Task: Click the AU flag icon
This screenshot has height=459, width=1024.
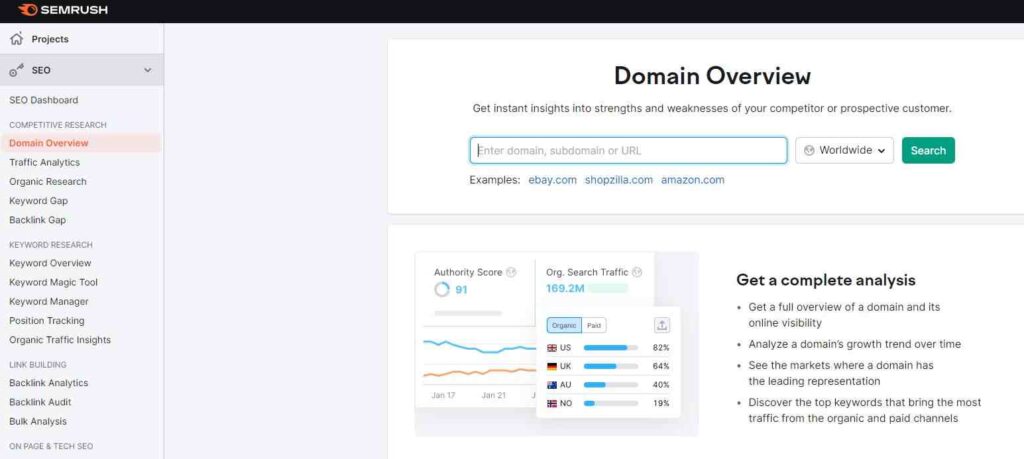Action: click(x=552, y=385)
